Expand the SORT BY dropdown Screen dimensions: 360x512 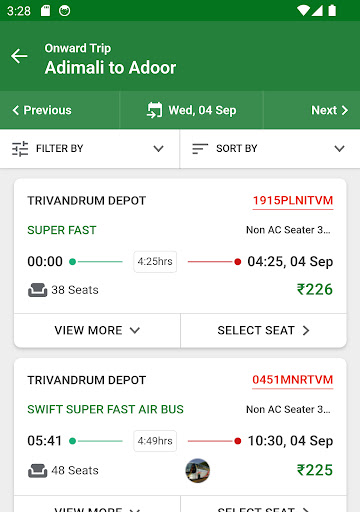tap(270, 149)
